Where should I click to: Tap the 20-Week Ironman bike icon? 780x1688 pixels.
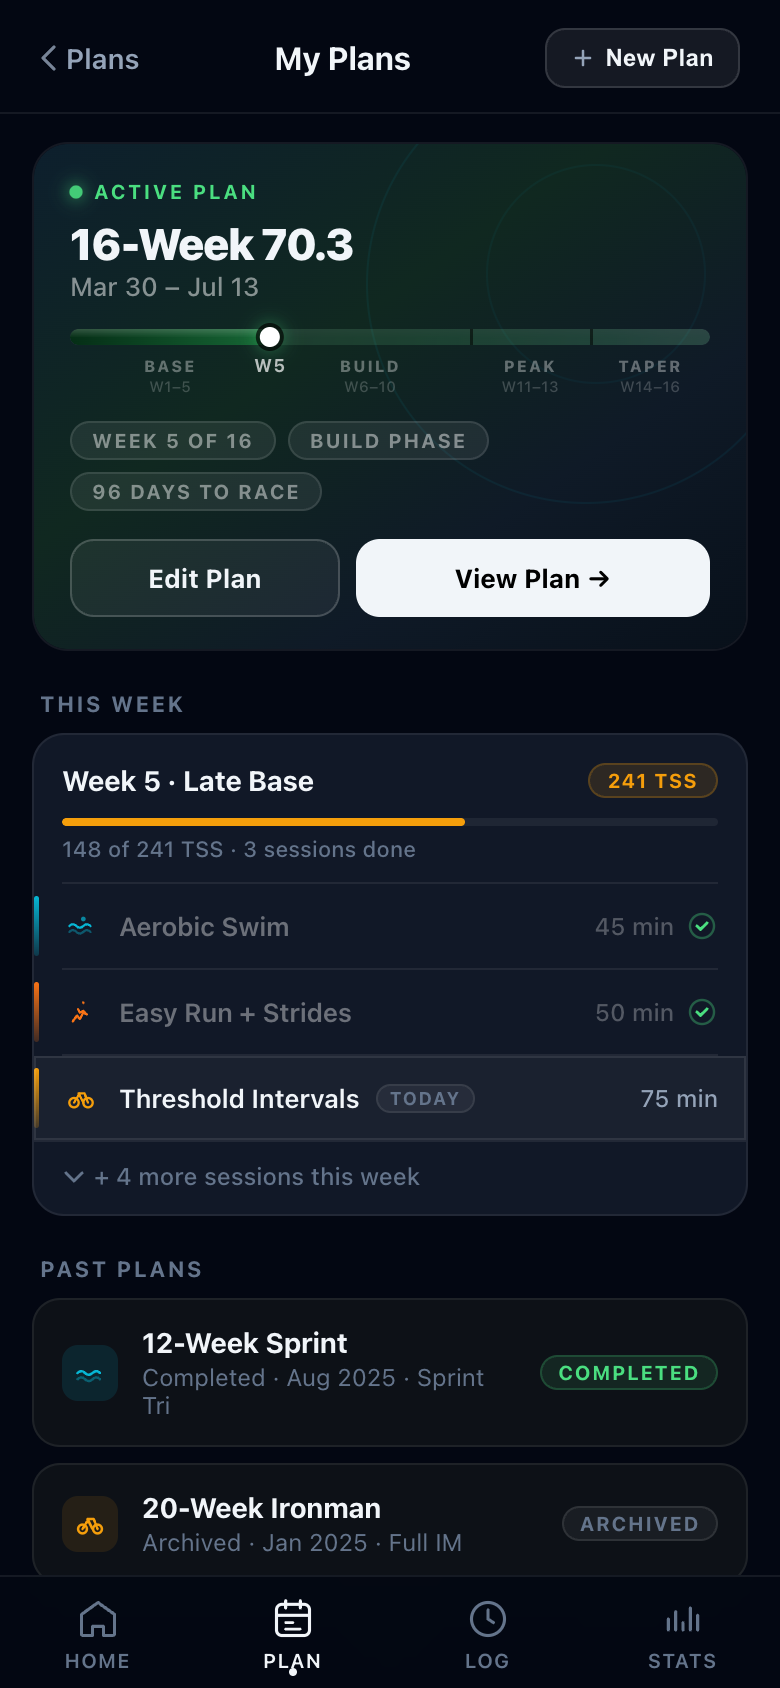pos(90,1524)
